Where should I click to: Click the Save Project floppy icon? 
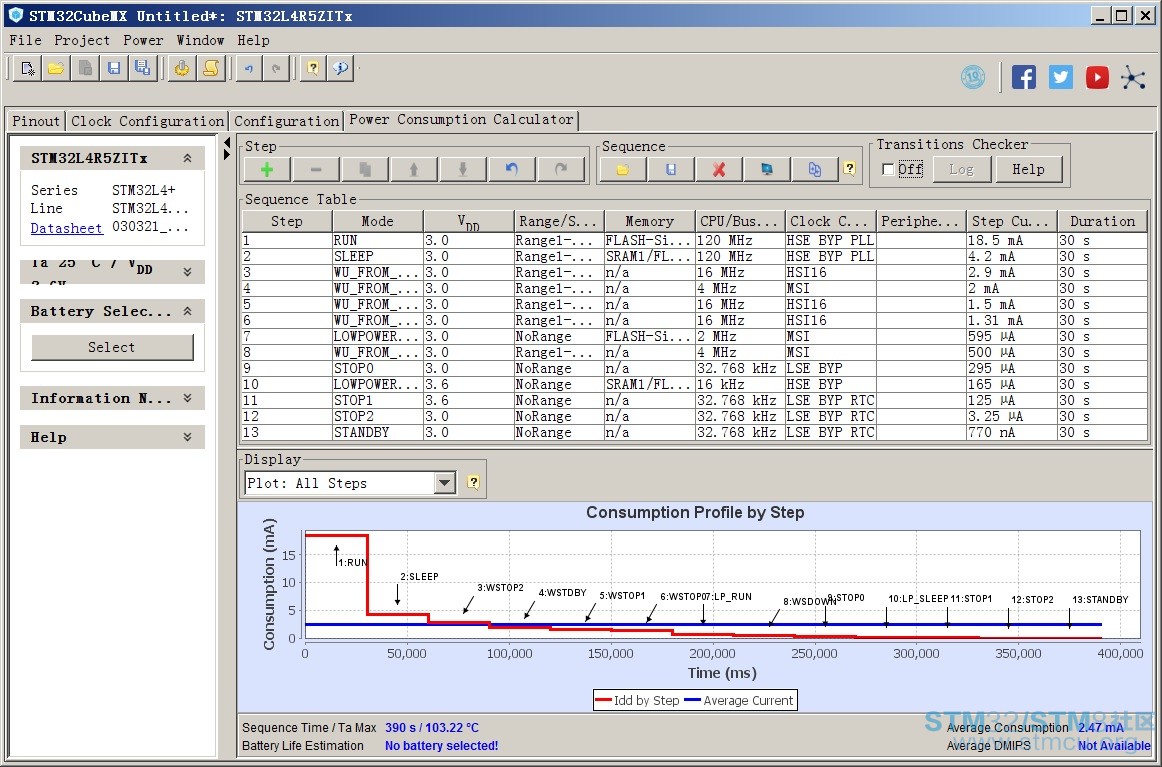tap(114, 69)
